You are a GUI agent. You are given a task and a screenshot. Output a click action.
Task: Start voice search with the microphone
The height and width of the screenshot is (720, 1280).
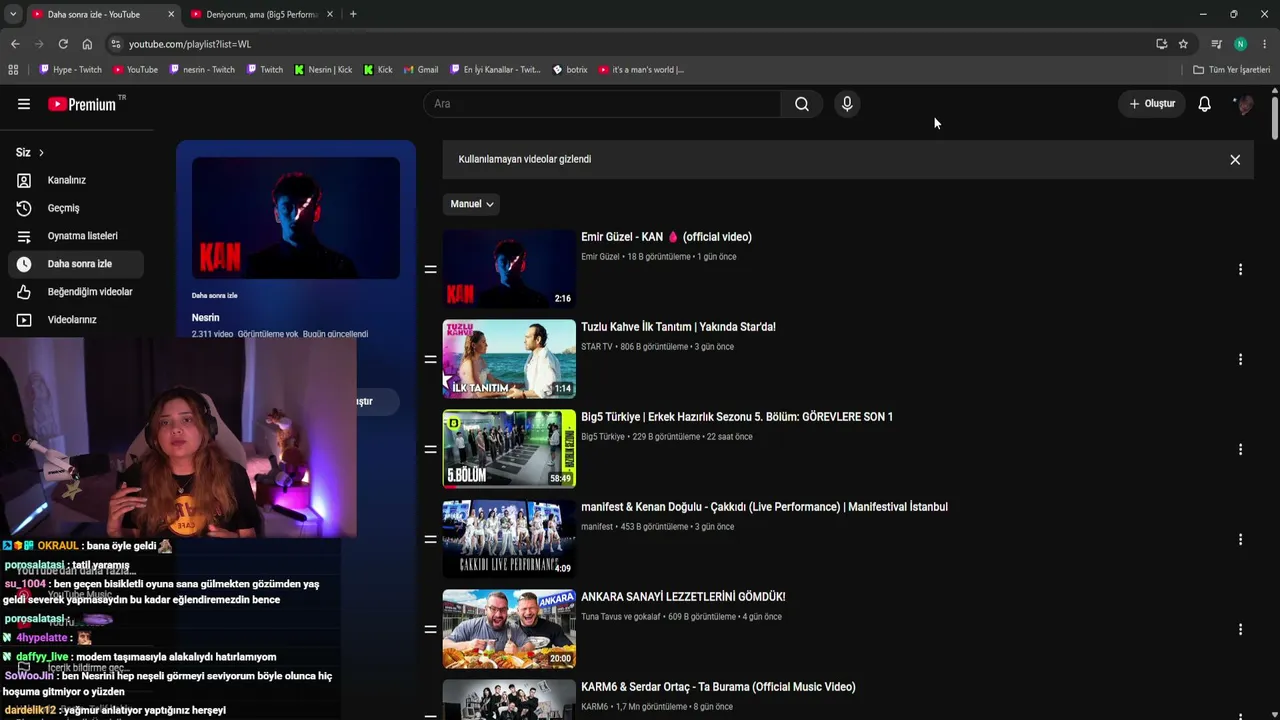point(847,104)
